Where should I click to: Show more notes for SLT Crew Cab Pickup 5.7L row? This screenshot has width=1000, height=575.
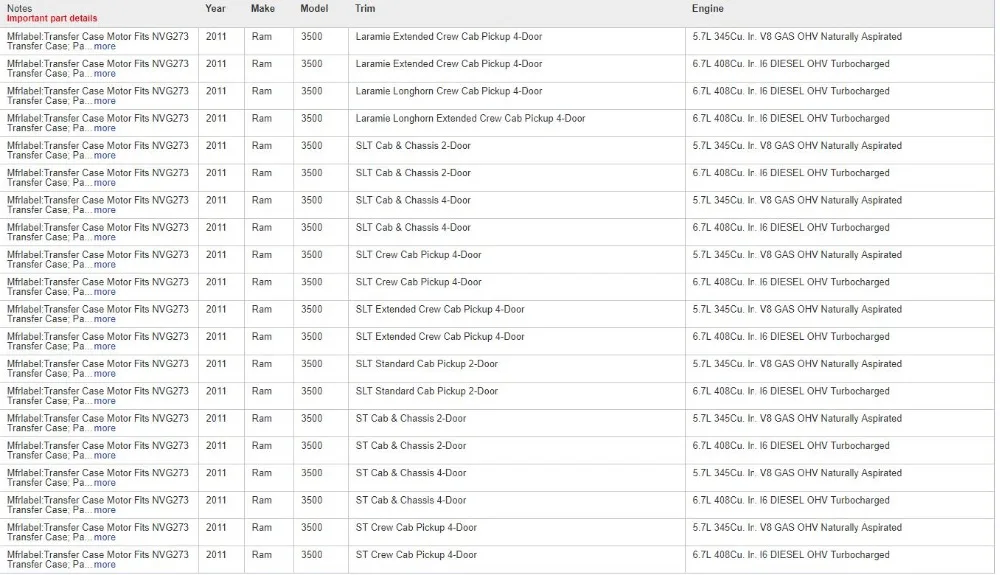105,265
